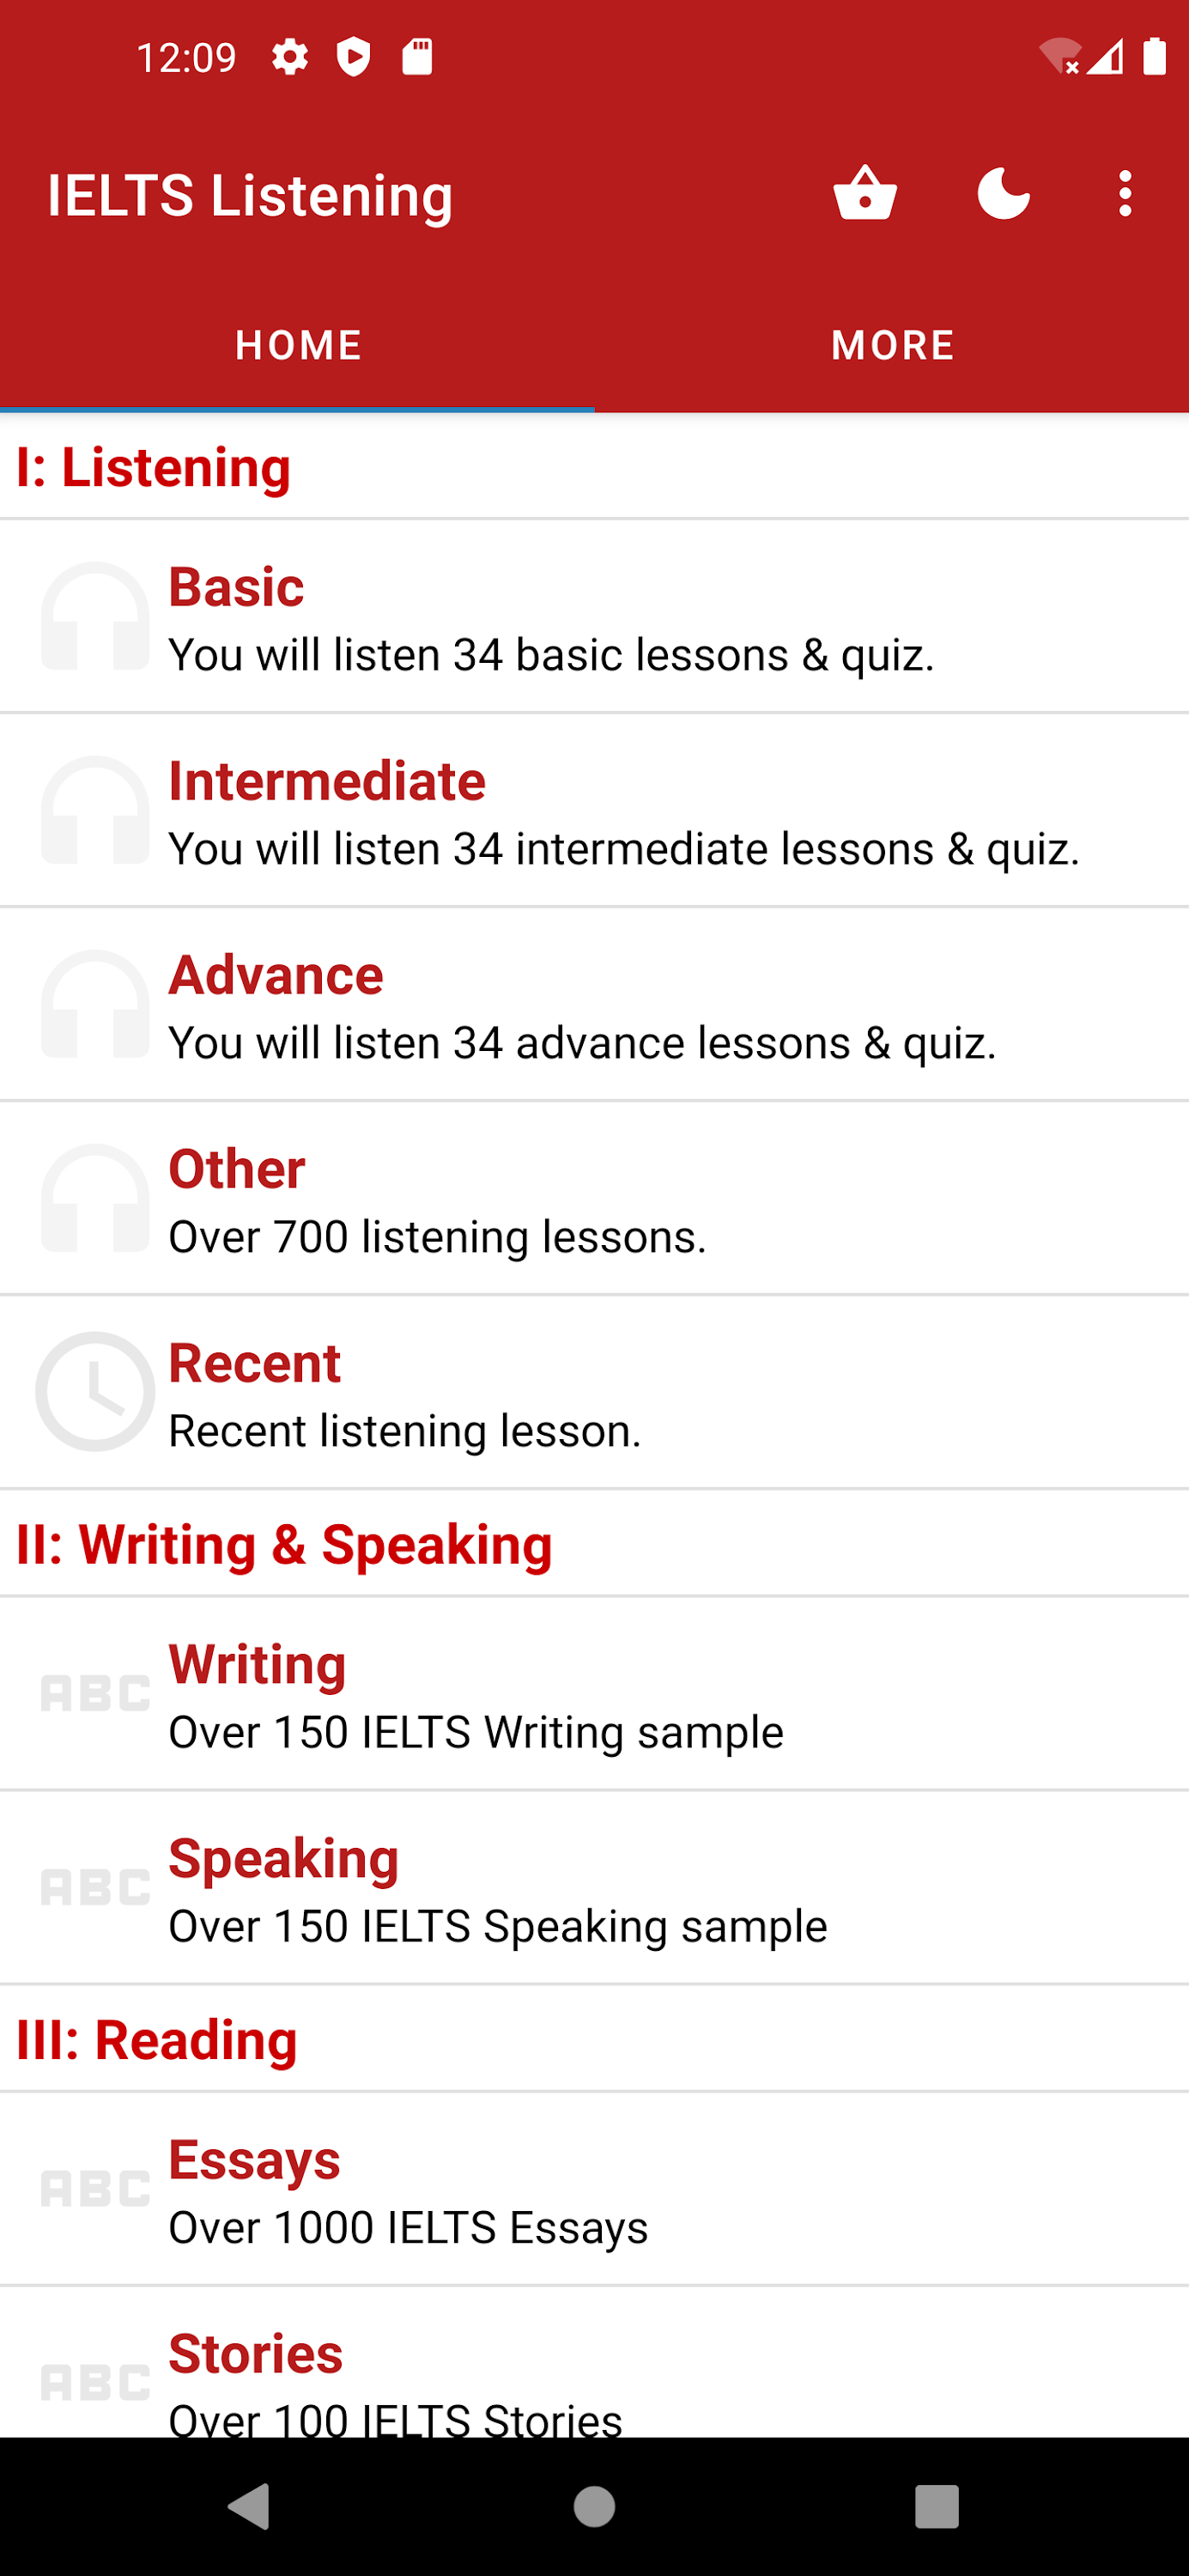Viewport: 1189px width, 2576px height.
Task: Tap the headphone icon beside Advance
Action: (x=95, y=1005)
